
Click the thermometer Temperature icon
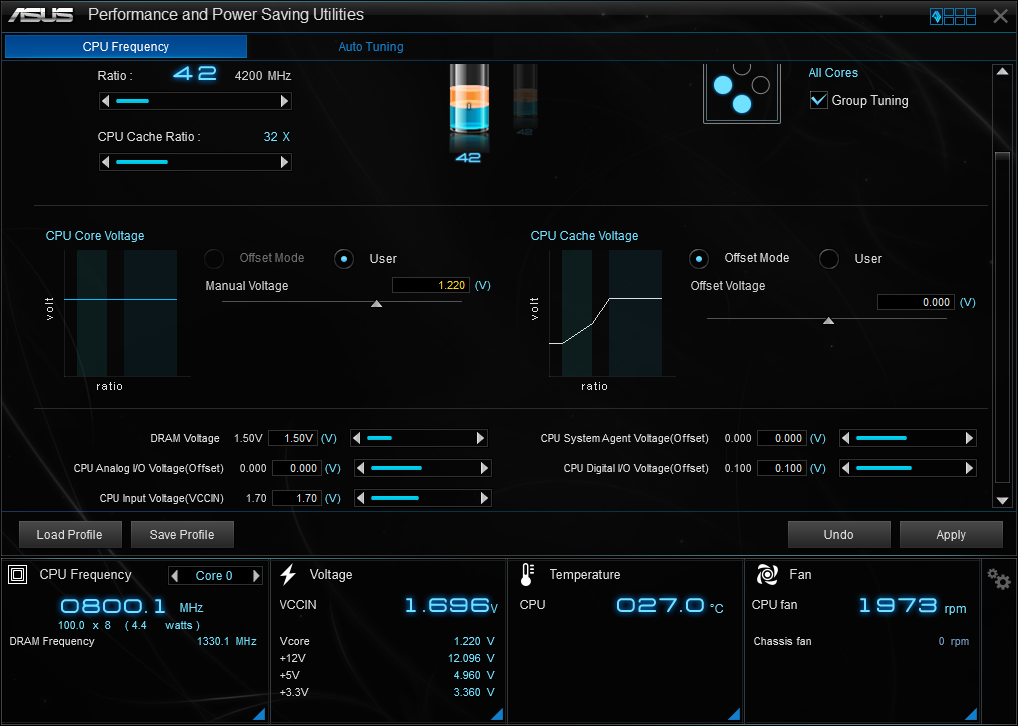click(527, 574)
